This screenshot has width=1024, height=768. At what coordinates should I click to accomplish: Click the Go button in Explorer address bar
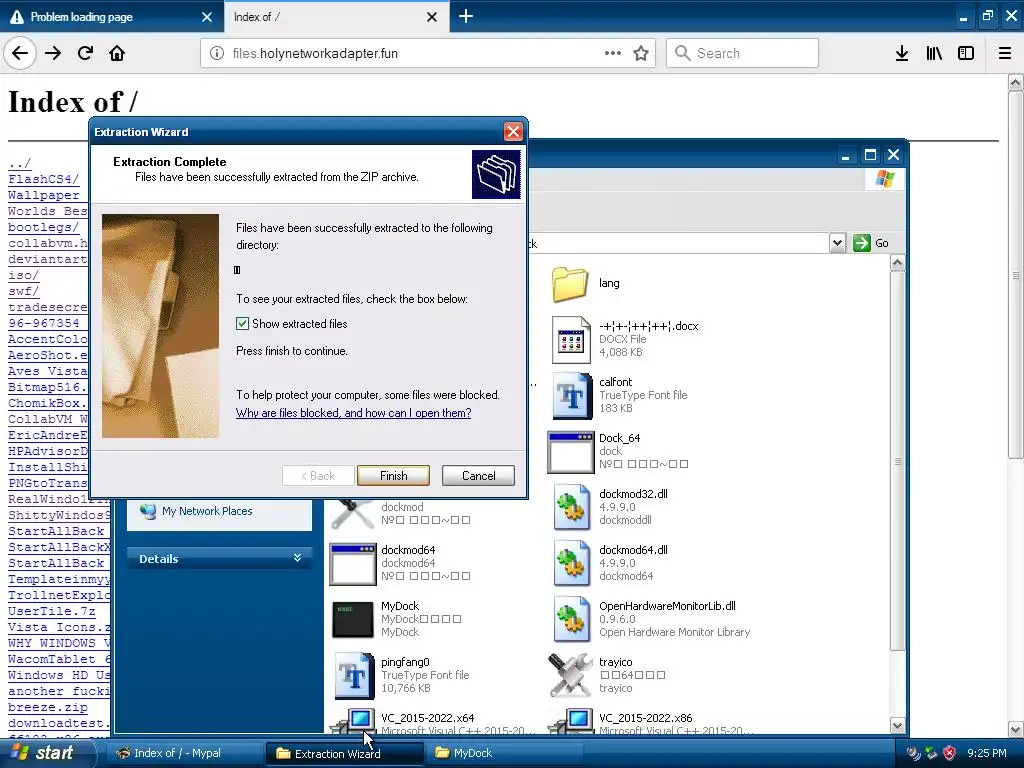[x=871, y=243]
